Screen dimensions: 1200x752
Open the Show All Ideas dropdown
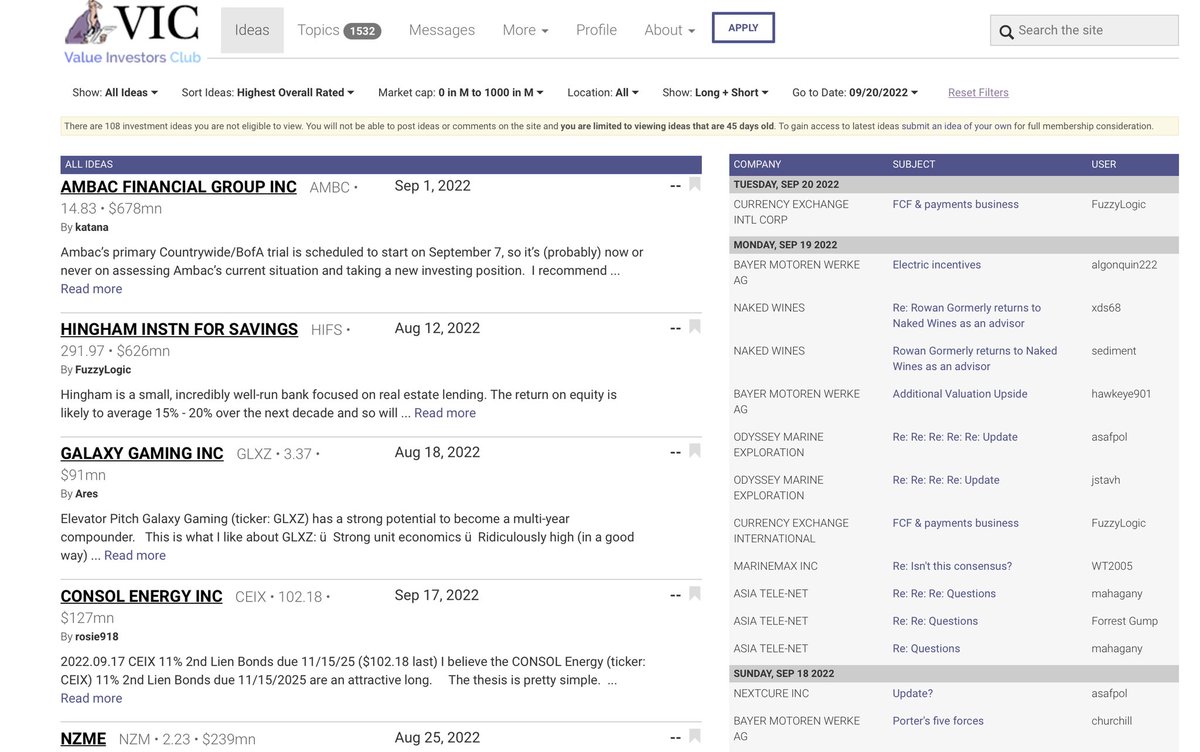(x=115, y=93)
